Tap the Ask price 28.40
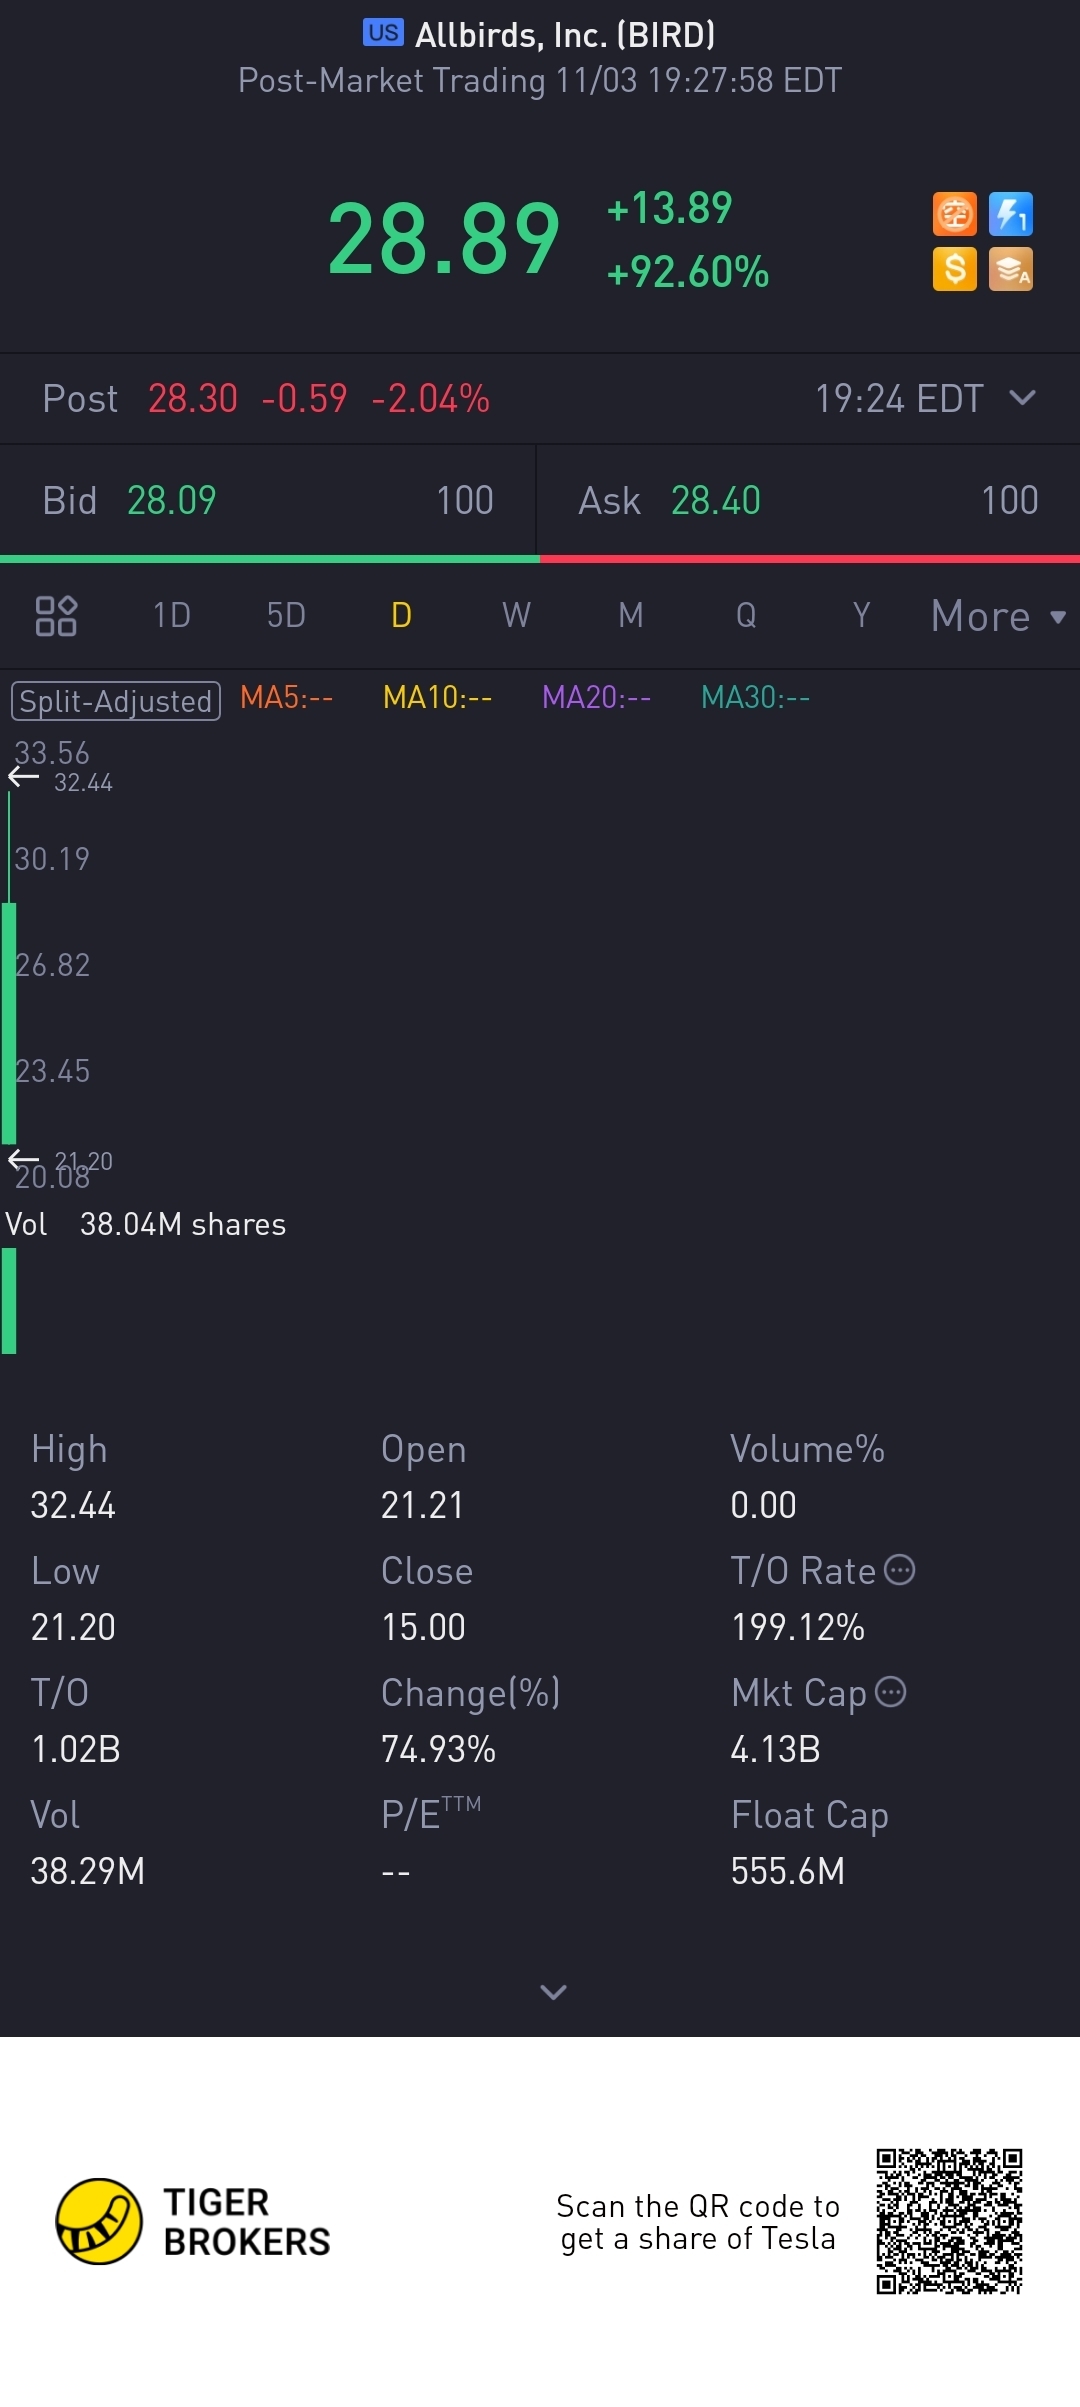1080x2407 pixels. 716,500
